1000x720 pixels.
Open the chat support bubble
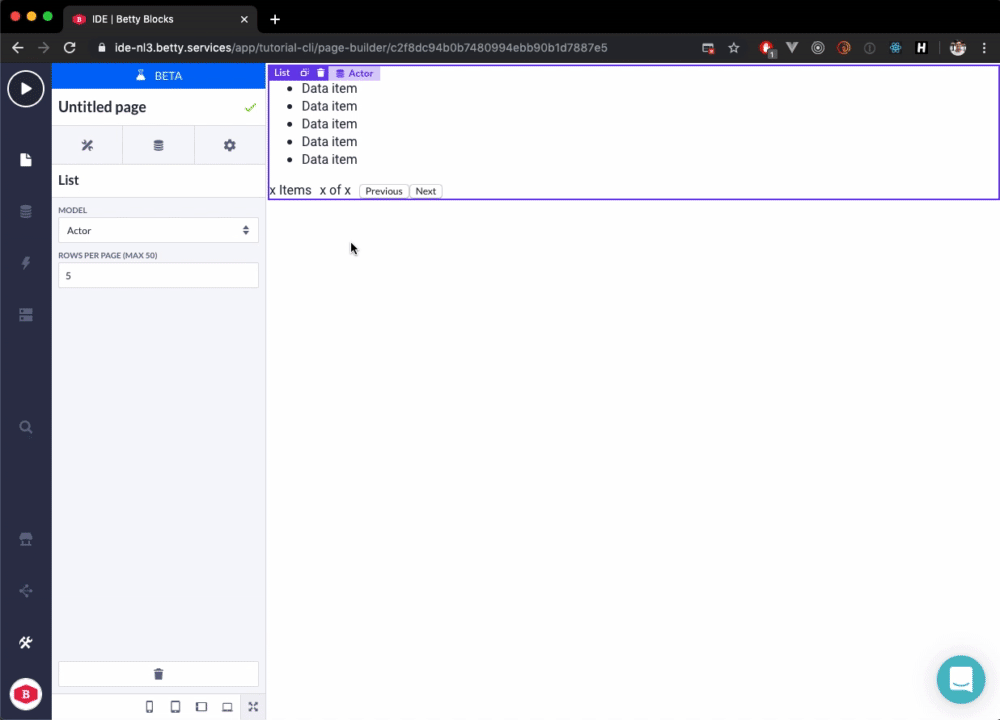[961, 679]
